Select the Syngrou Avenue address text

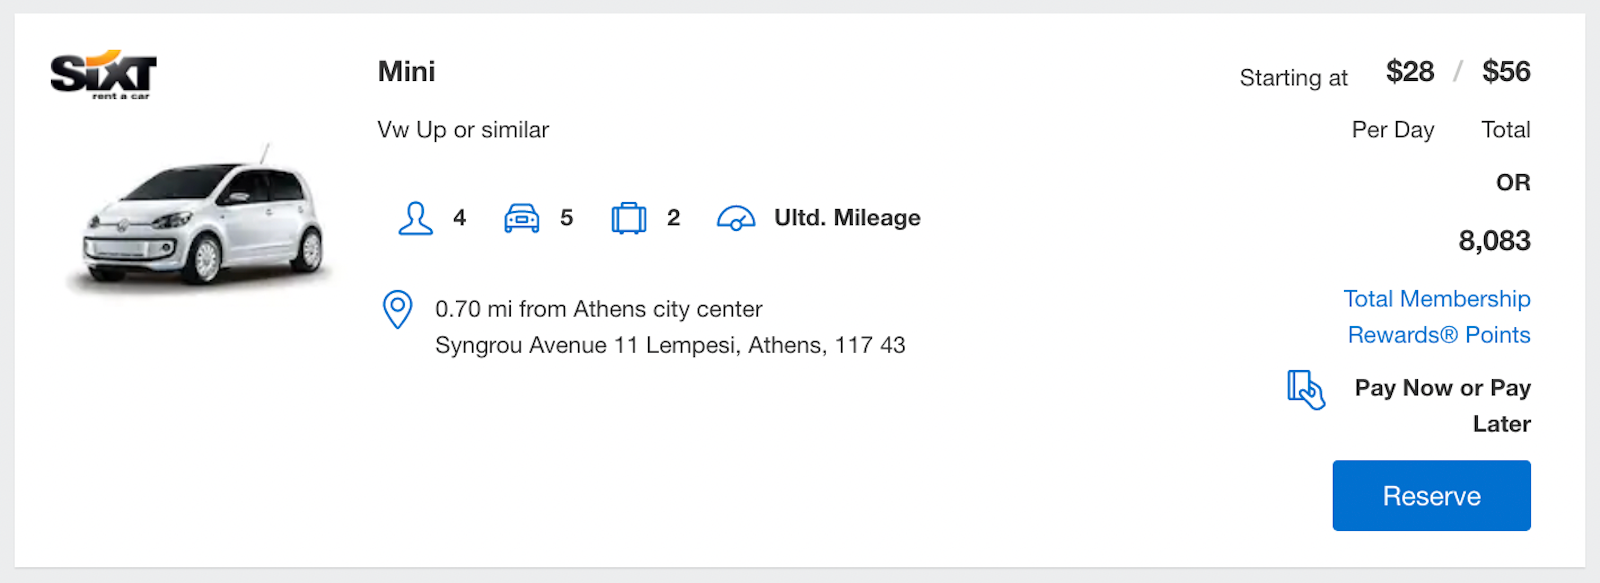[x=670, y=345]
